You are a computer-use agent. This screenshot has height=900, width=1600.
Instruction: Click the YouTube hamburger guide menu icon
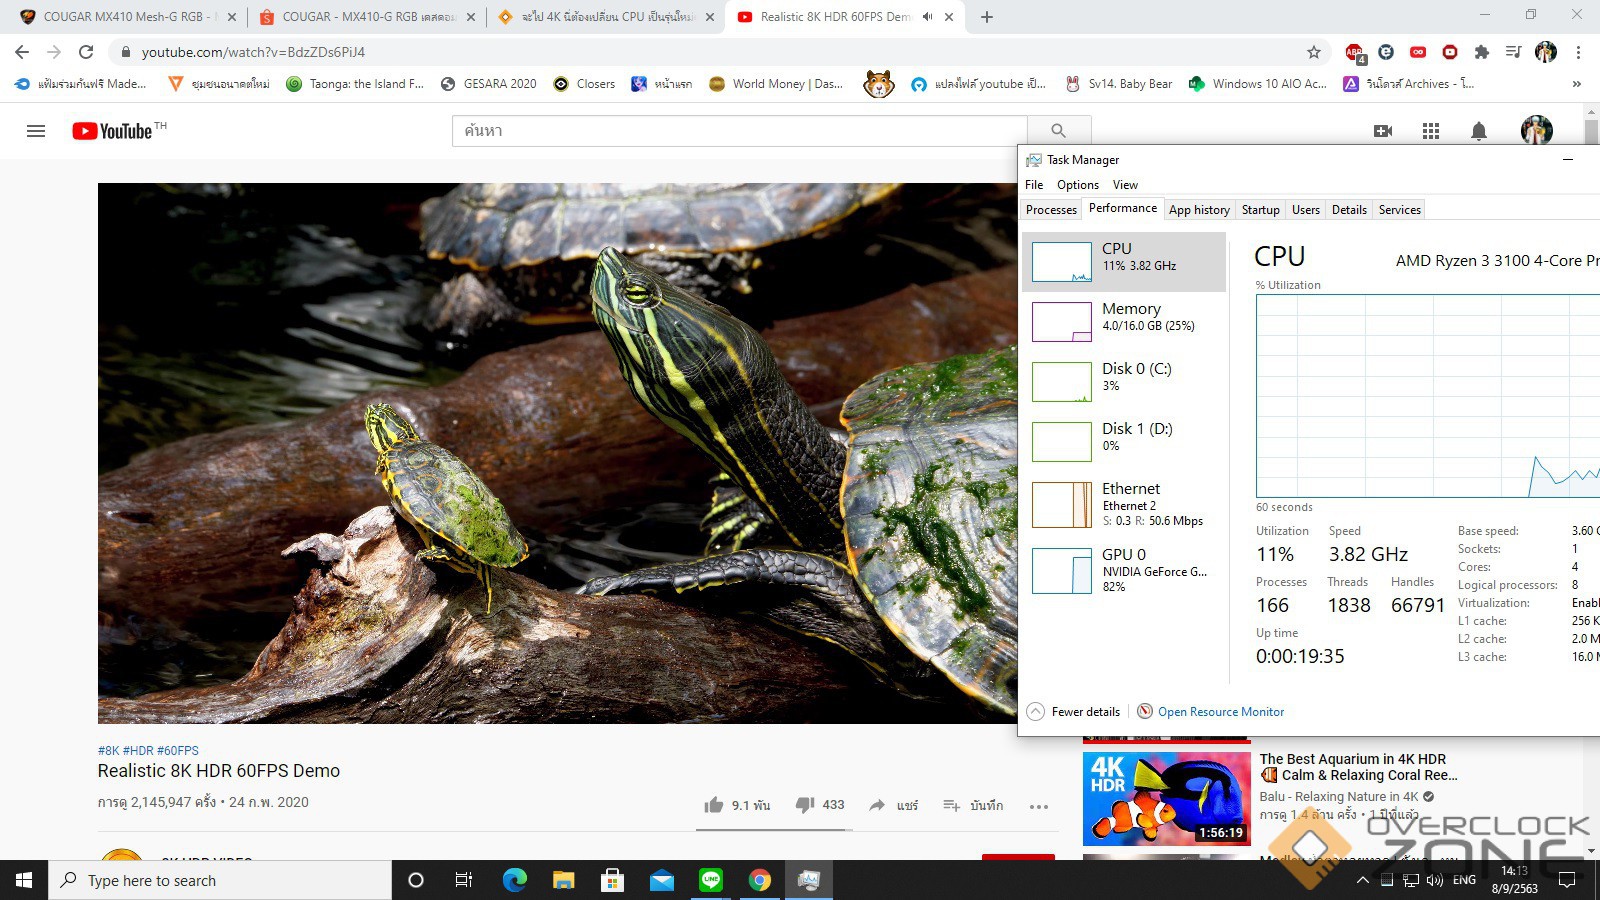tap(36, 131)
